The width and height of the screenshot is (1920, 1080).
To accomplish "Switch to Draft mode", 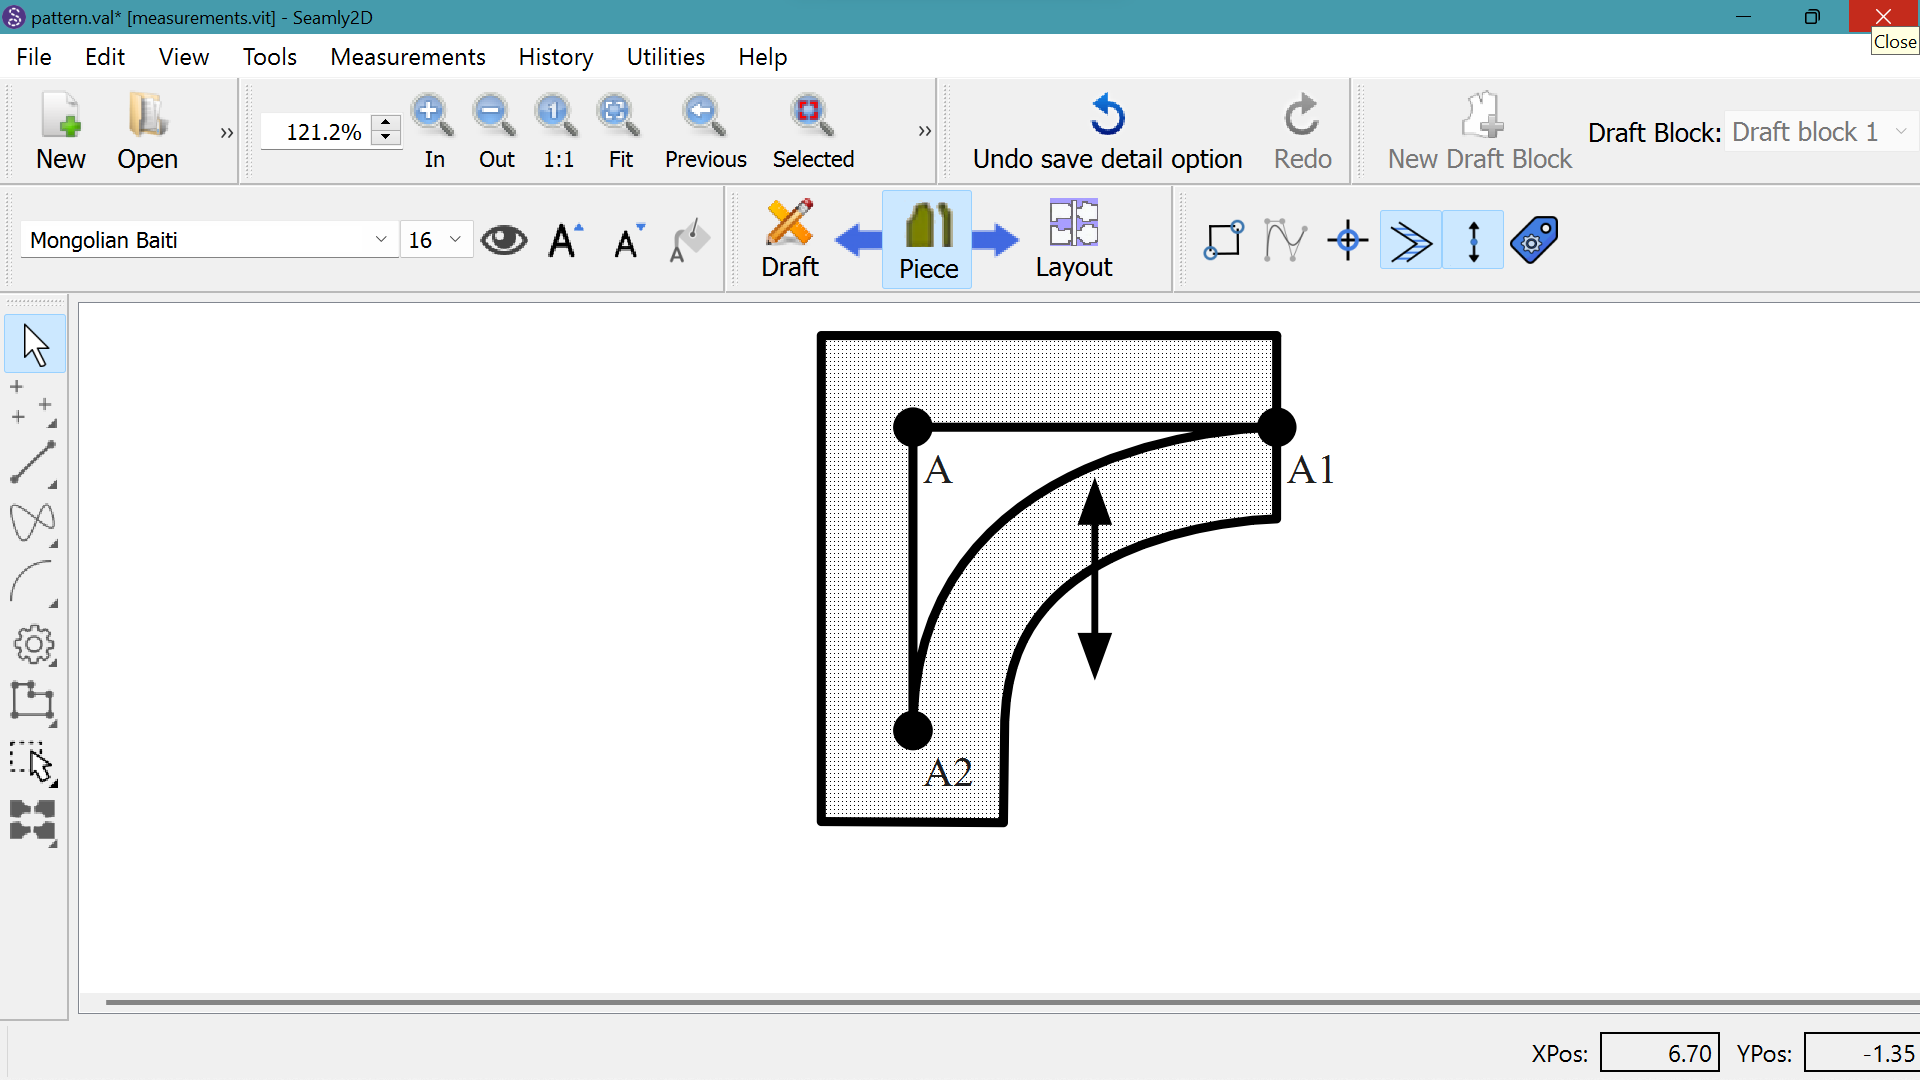I will [x=789, y=240].
